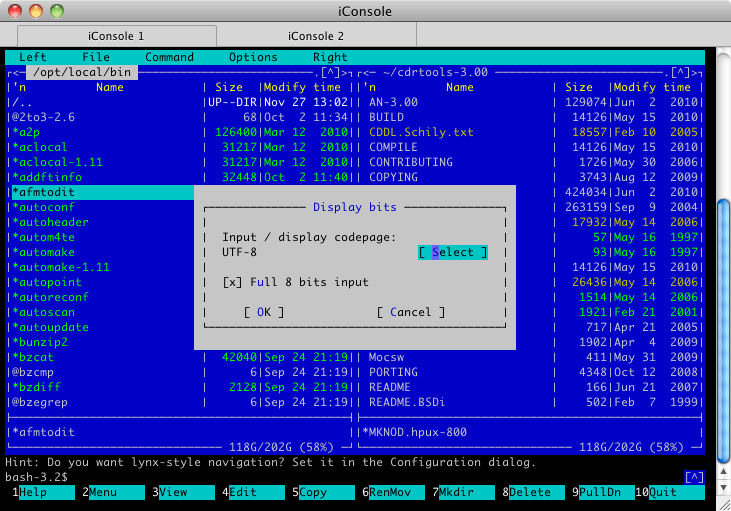Image resolution: width=731 pixels, height=511 pixels.
Task: Select the AN-3.00 file in right panel
Action: tap(530, 102)
